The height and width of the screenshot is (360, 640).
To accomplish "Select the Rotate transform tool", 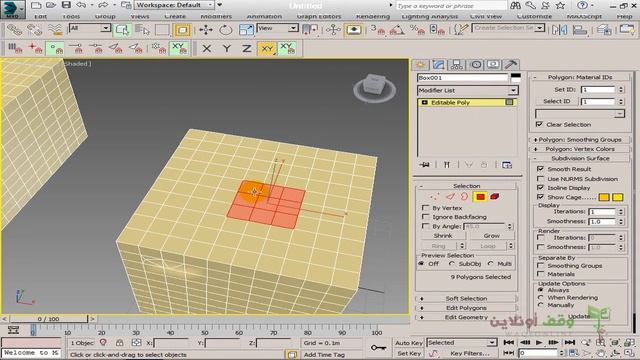I will coord(226,30).
